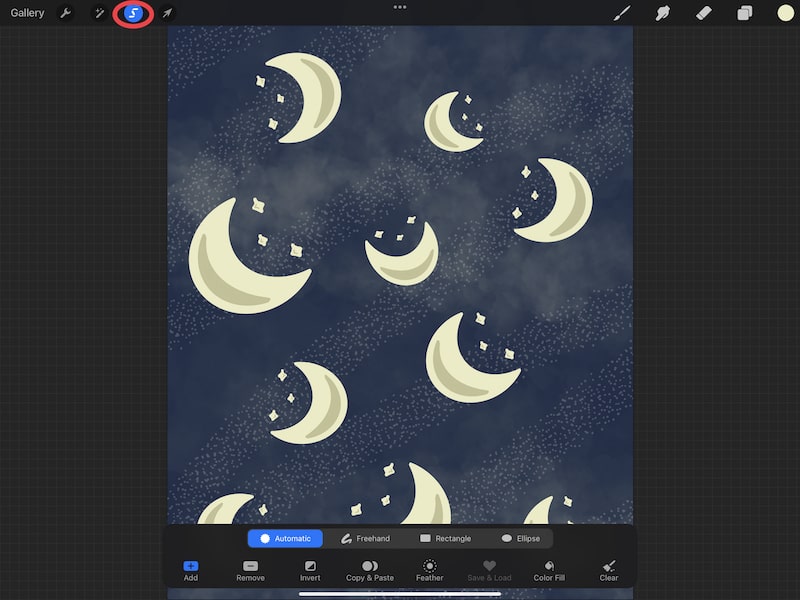Viewport: 800px width, 600px height.
Task: Select the Smudge tool
Action: (661, 13)
